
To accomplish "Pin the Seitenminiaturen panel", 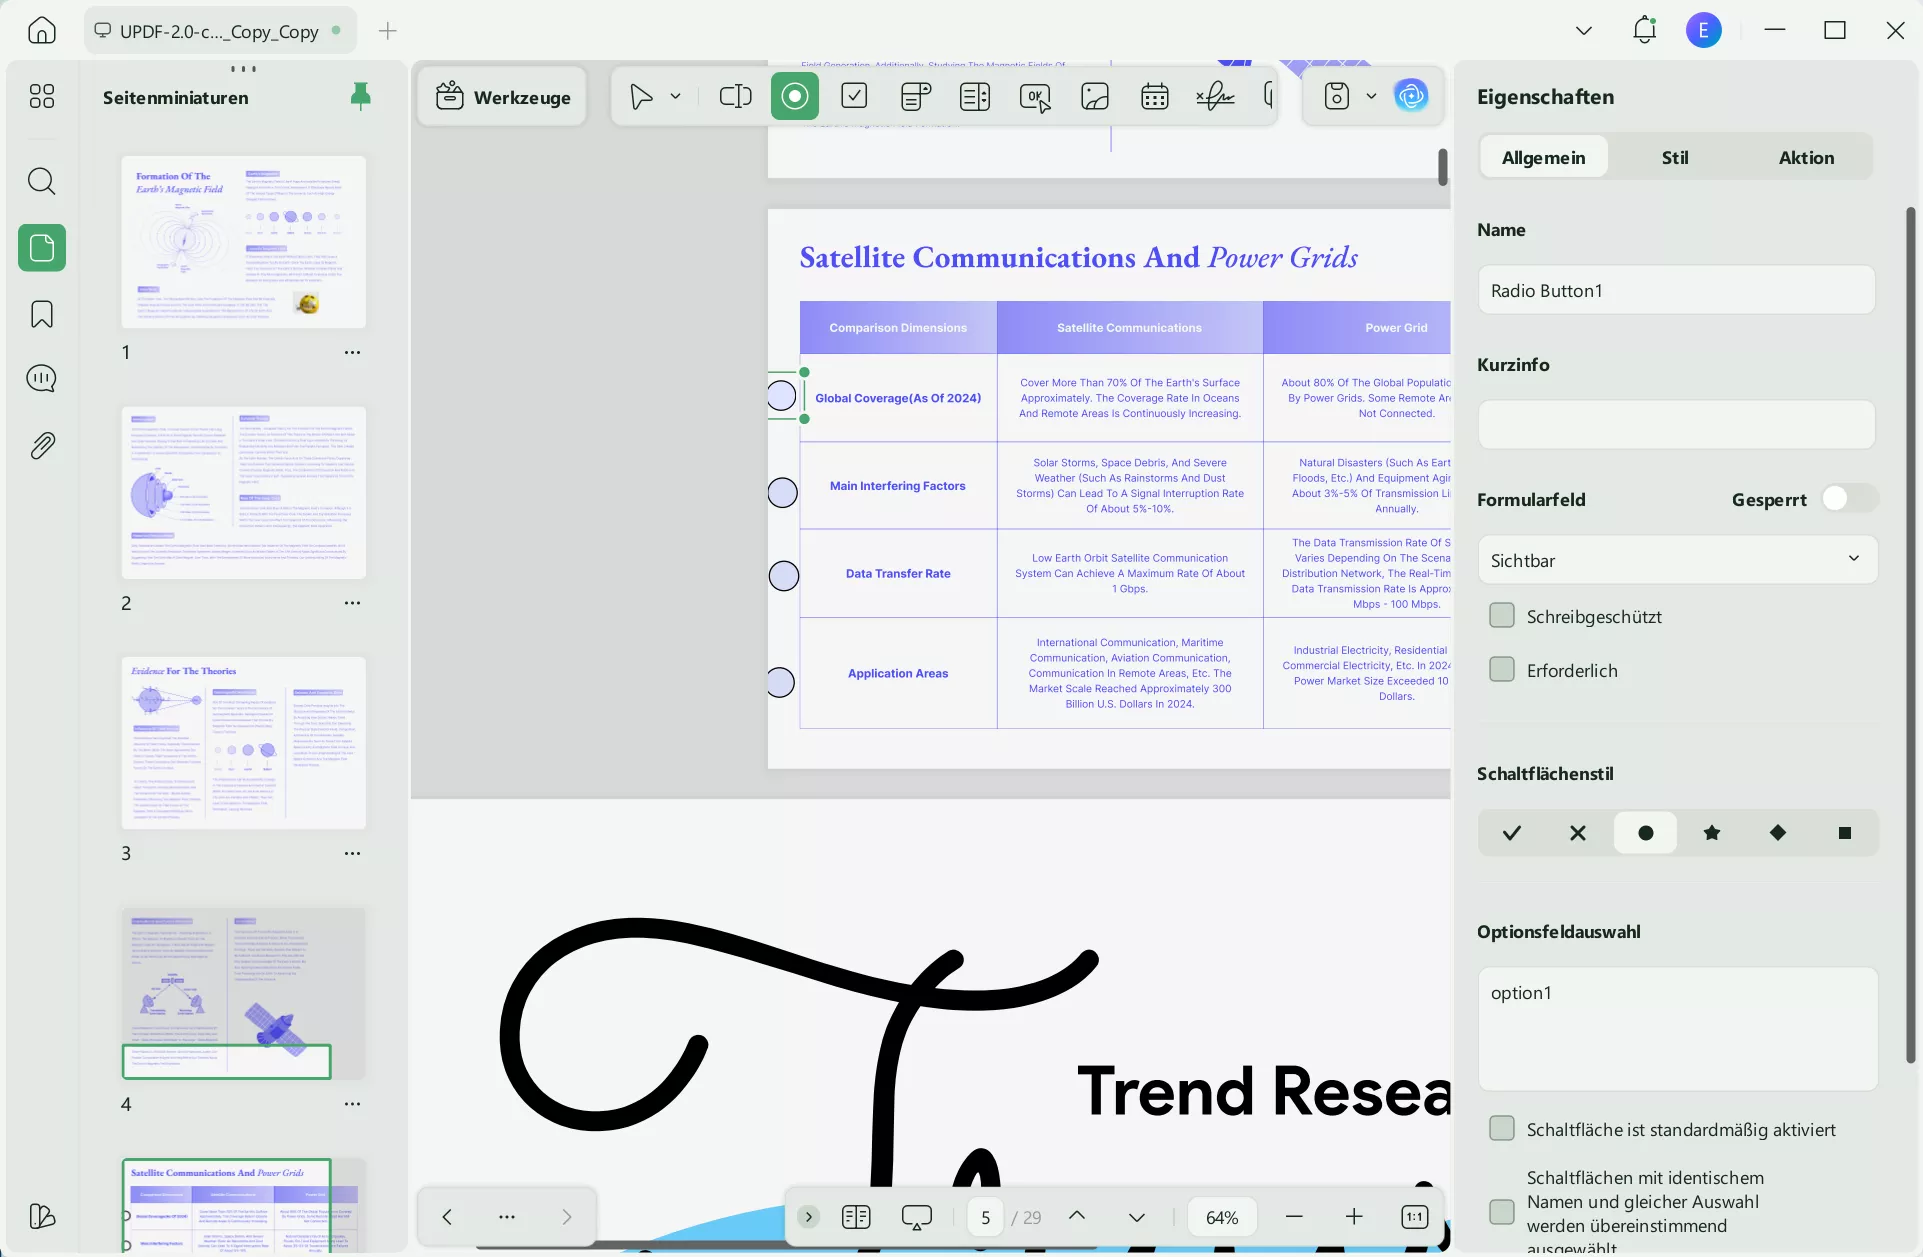I will click(x=361, y=96).
